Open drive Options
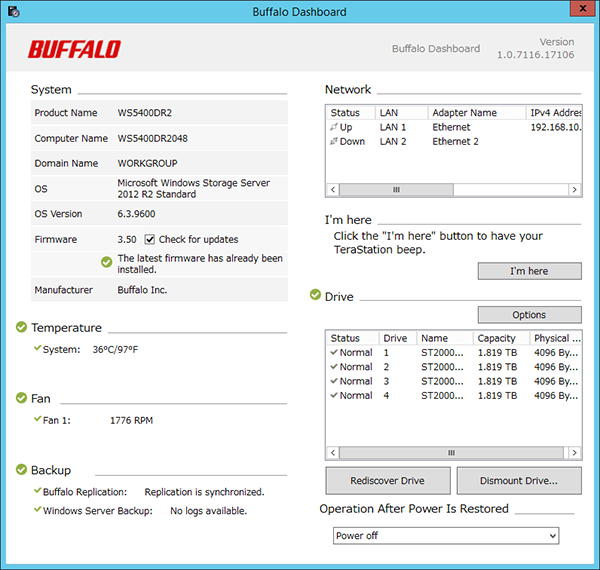 [x=529, y=315]
